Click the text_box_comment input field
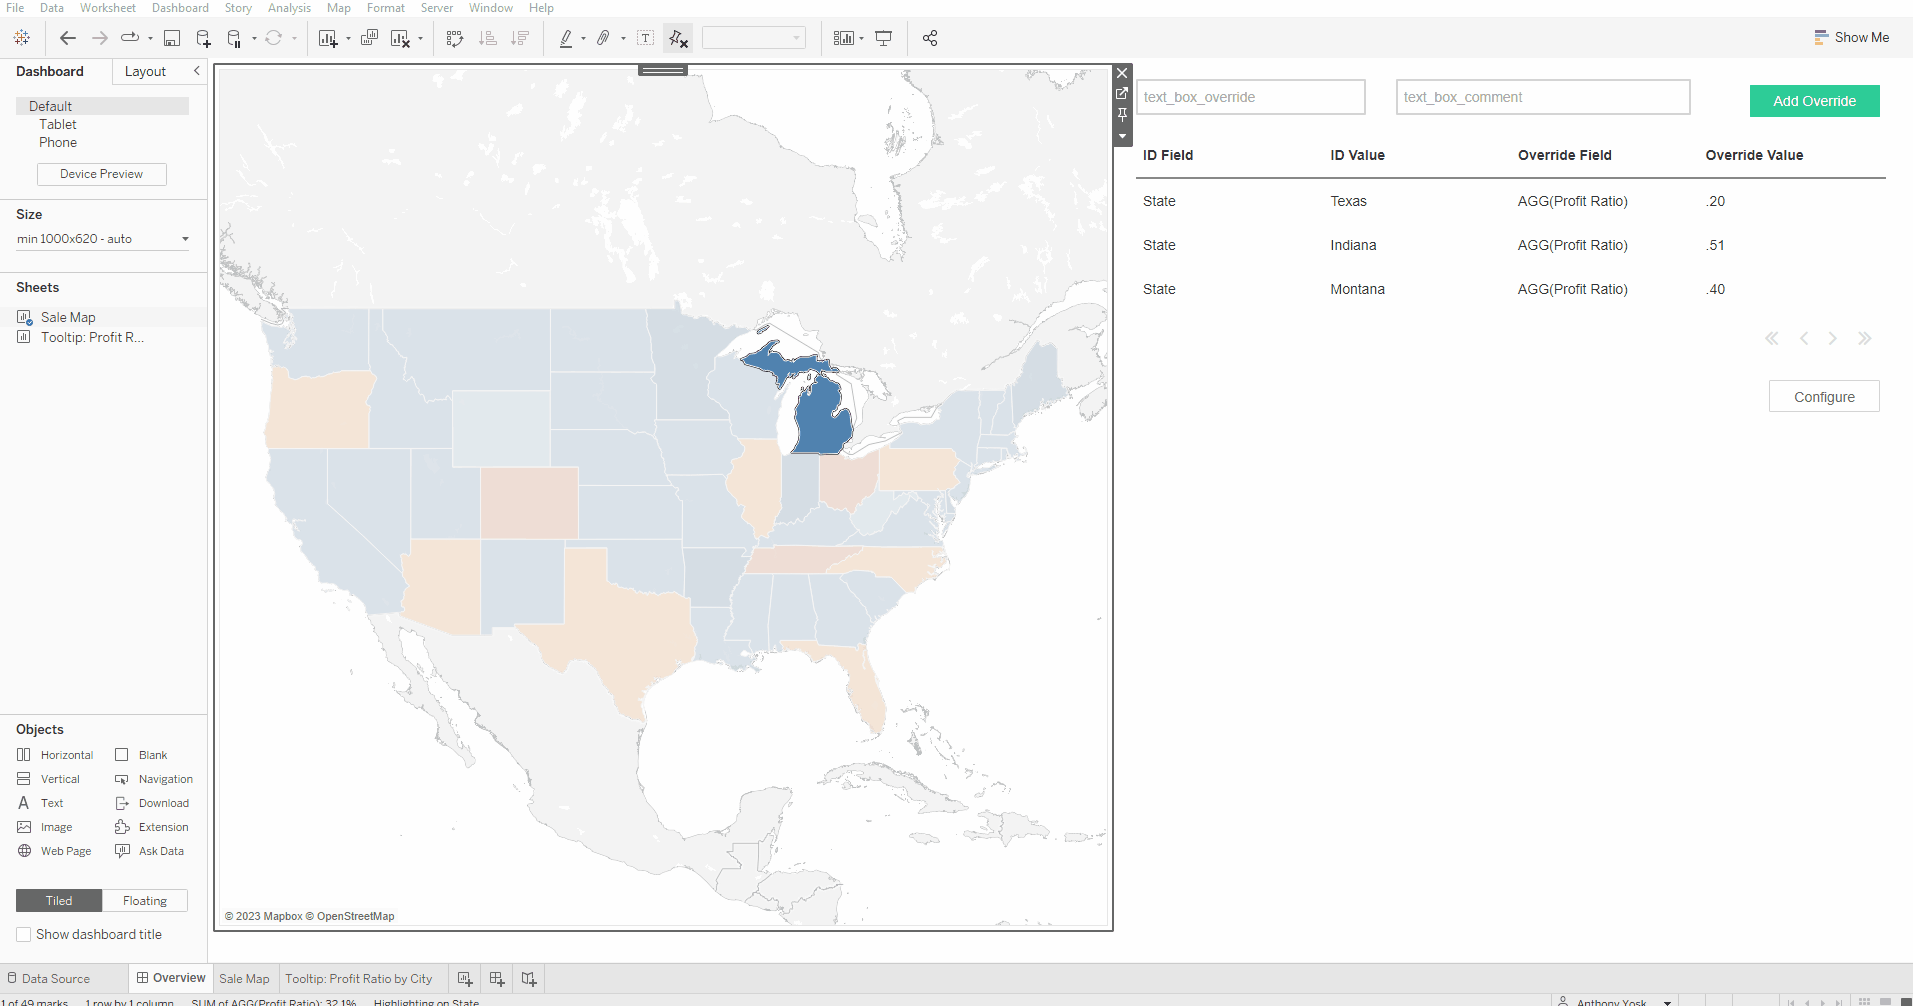Image resolution: width=1913 pixels, height=1006 pixels. tap(1543, 97)
